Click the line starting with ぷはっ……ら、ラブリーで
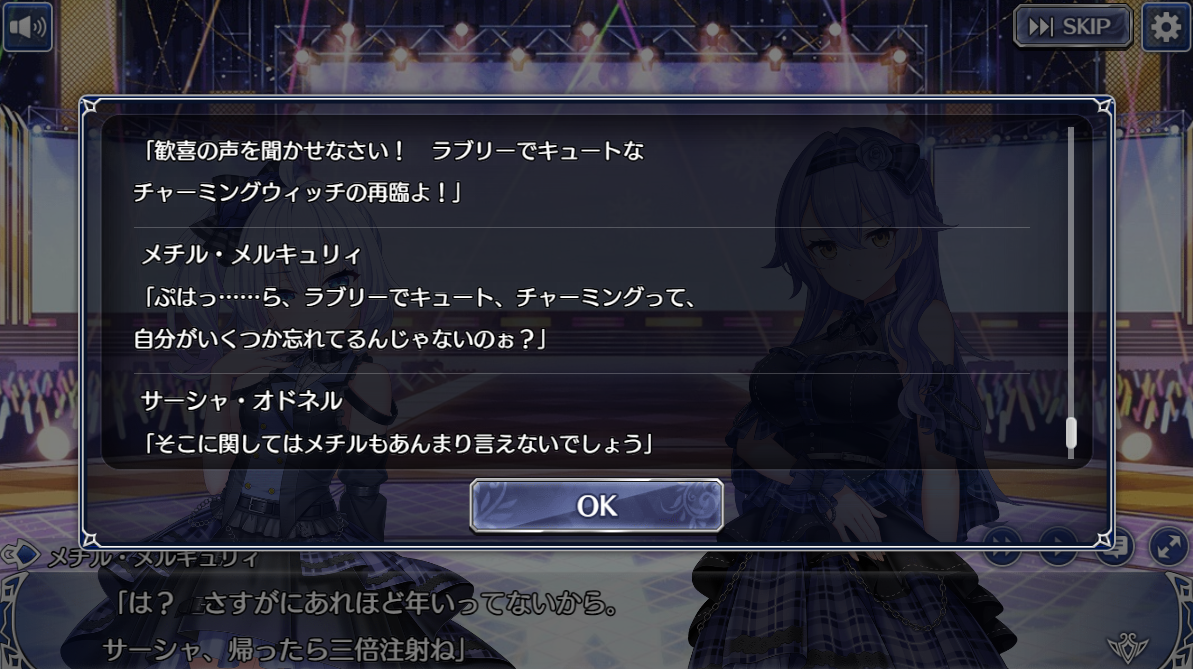Viewport: 1193px width, 669px height. pyautogui.click(x=419, y=297)
